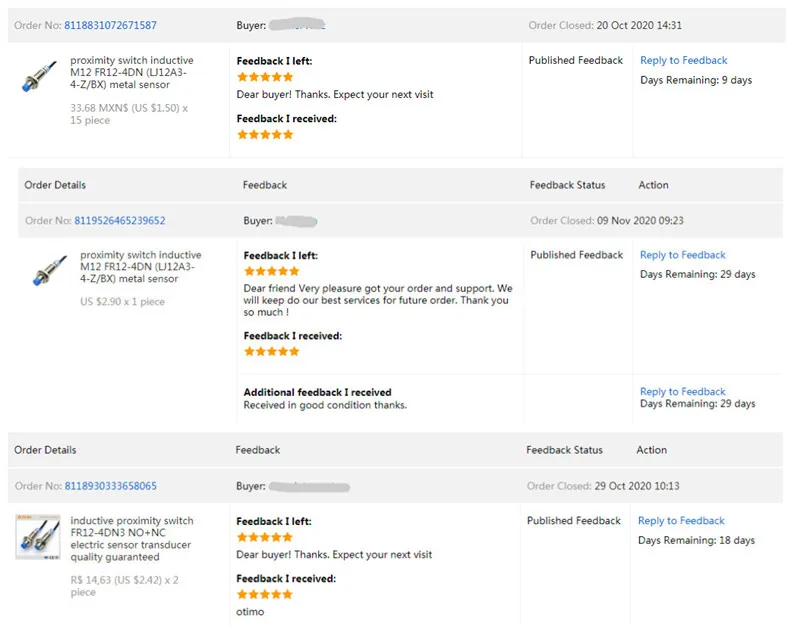Open order number 8118831072671587 link
The height and width of the screenshot is (634, 800).
pos(110,25)
